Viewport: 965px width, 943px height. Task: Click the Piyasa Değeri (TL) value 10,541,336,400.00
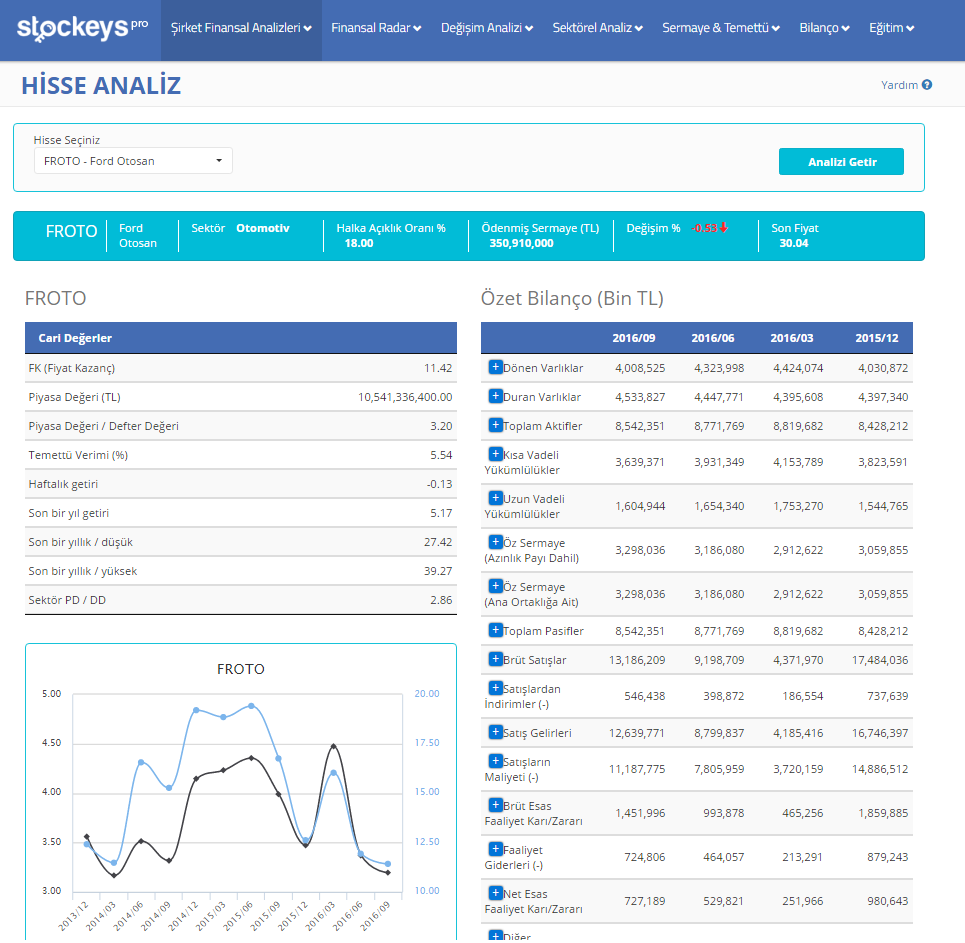click(405, 397)
